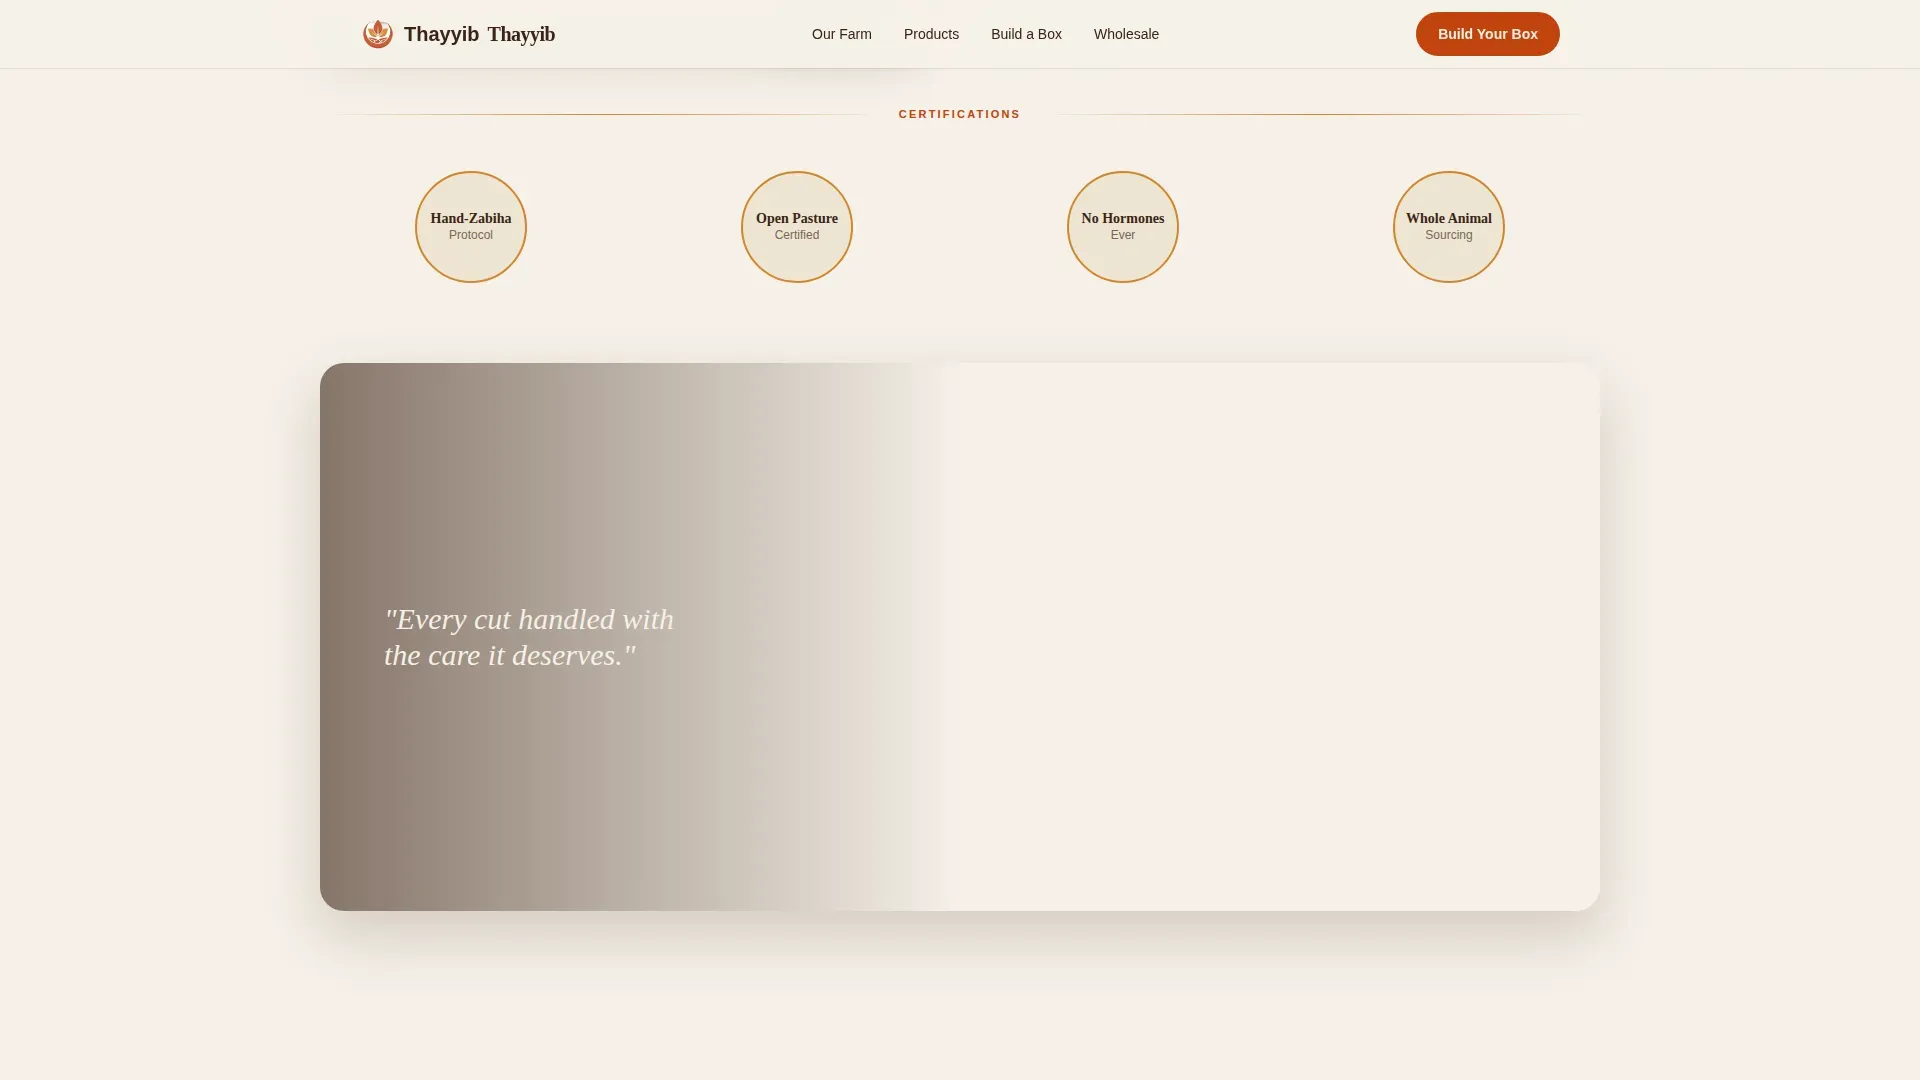1920x1080 pixels.
Task: Select the Open Pasture Certified badge
Action: point(797,227)
